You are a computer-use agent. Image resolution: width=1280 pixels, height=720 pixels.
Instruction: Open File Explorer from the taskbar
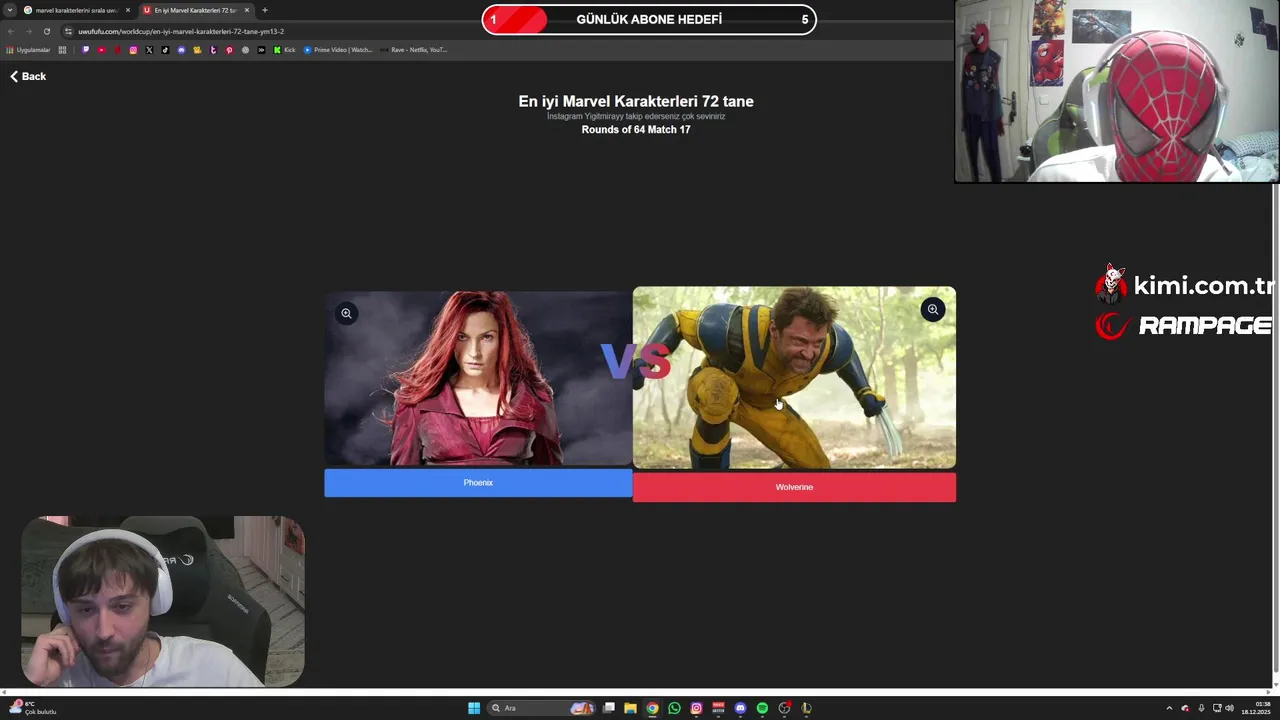pos(630,708)
